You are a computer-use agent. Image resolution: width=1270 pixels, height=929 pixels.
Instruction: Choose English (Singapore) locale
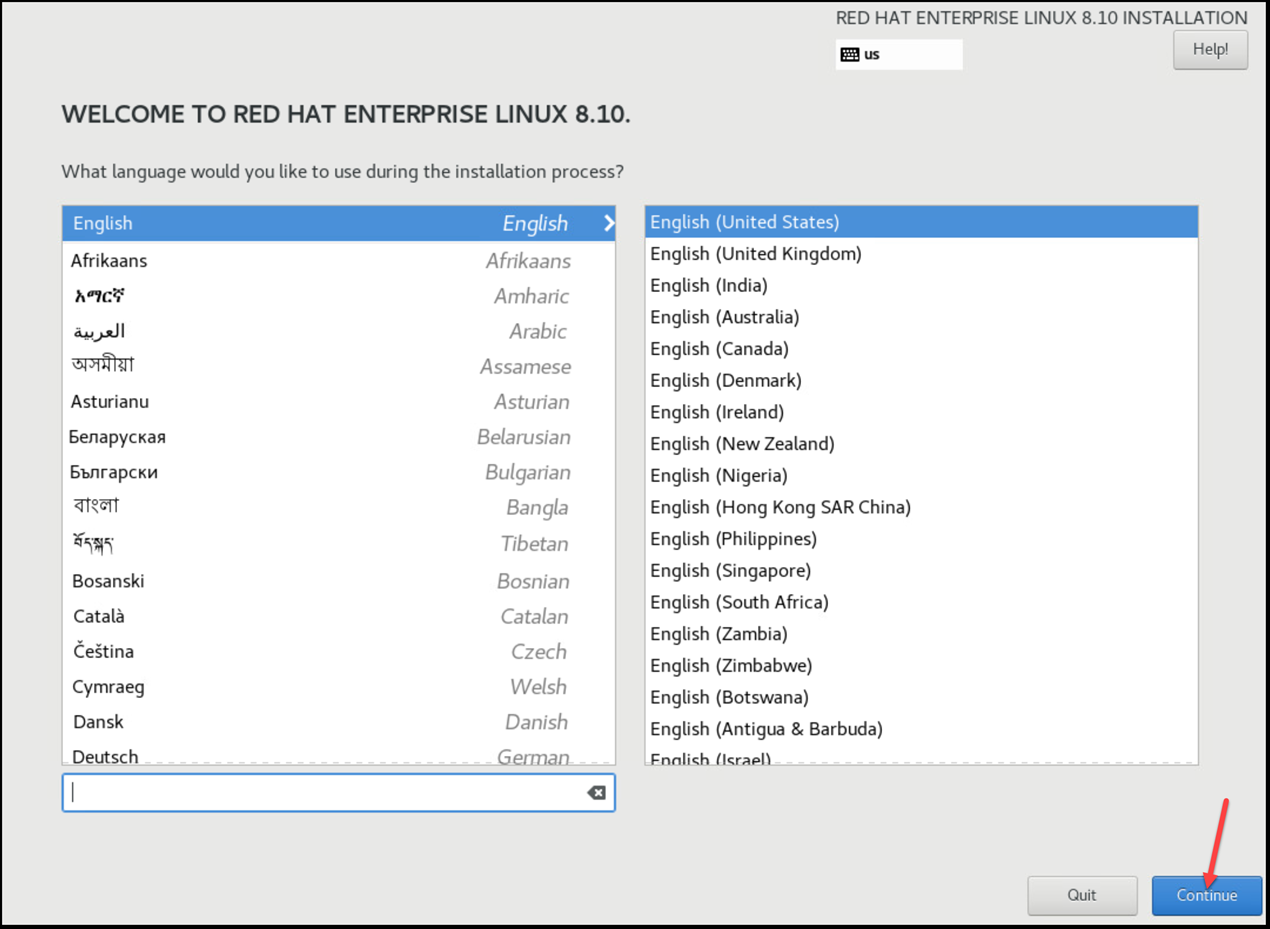coord(731,571)
